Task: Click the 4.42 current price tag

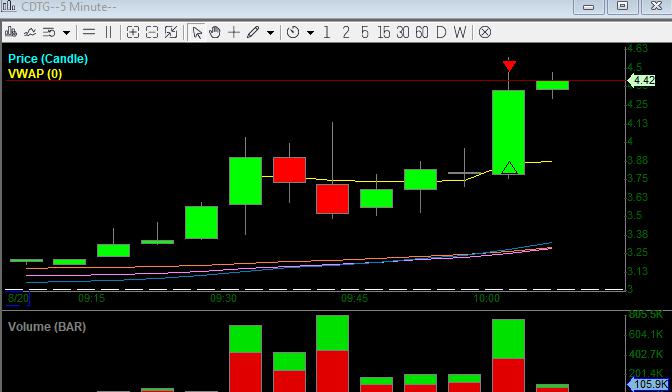Action: [641, 81]
